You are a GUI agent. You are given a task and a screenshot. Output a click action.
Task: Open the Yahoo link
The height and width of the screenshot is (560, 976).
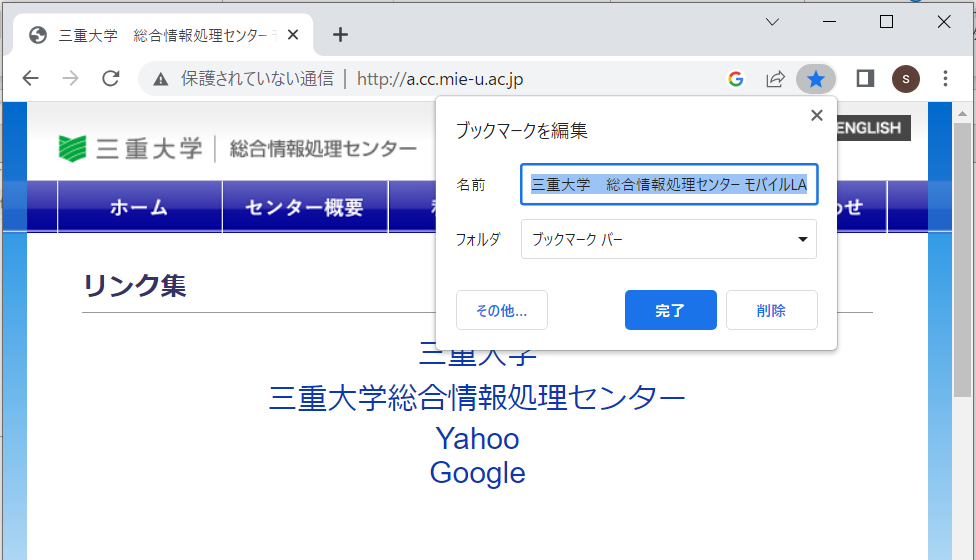point(477,439)
